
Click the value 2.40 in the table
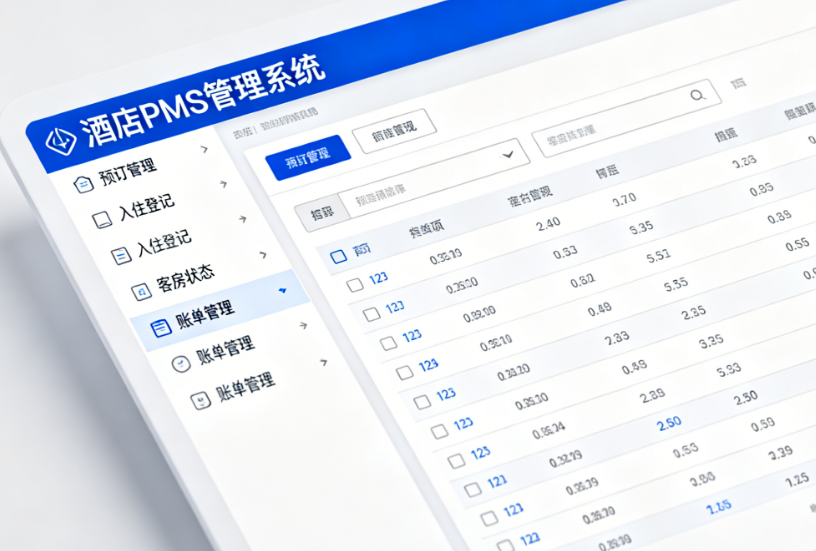tap(549, 225)
